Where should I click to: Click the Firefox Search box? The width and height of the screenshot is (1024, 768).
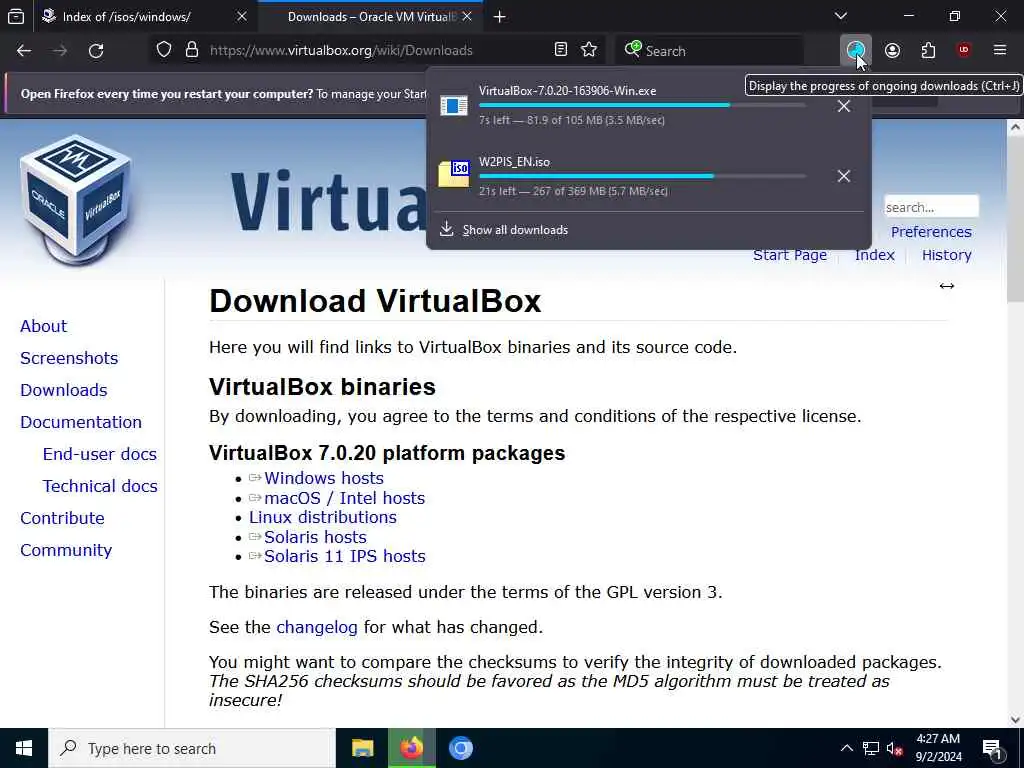tap(709, 50)
